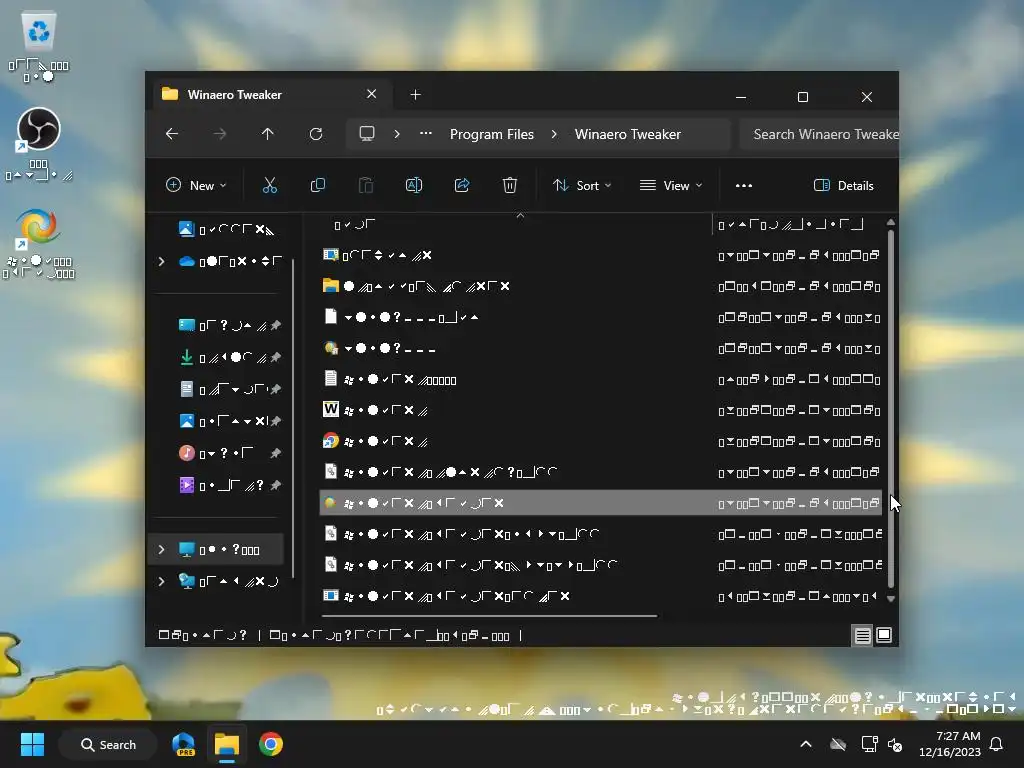Show hidden breadcrumb folders ellipsis
This screenshot has width=1024, height=768.
(x=426, y=133)
